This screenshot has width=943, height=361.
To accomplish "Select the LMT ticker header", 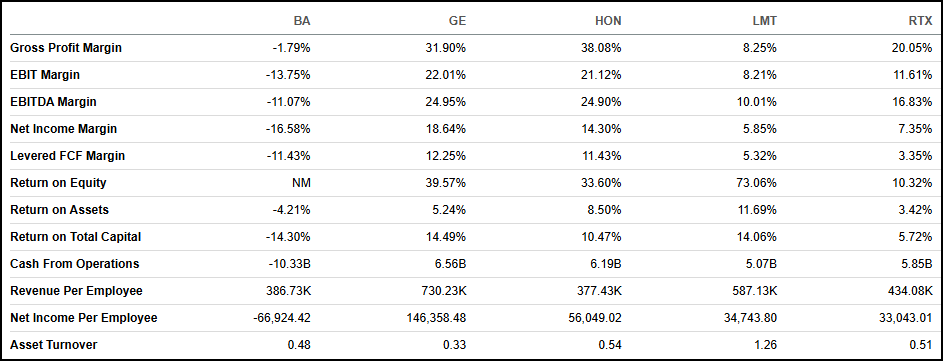I will (x=764, y=21).
